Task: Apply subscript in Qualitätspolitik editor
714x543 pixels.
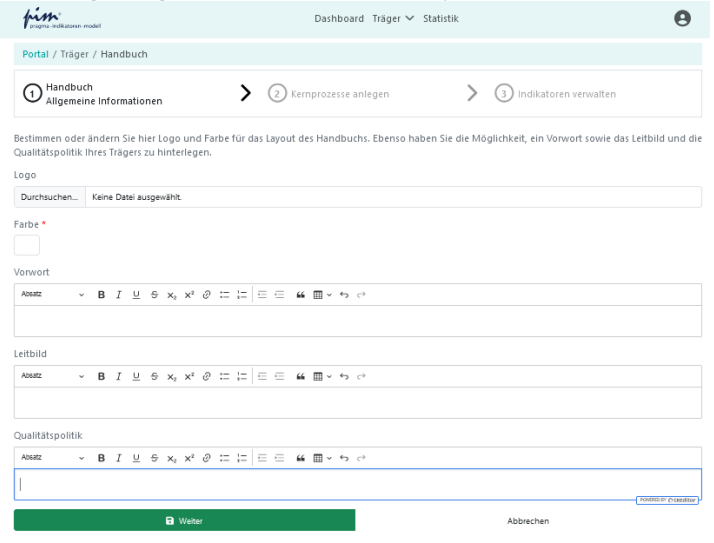Action: (x=171, y=457)
